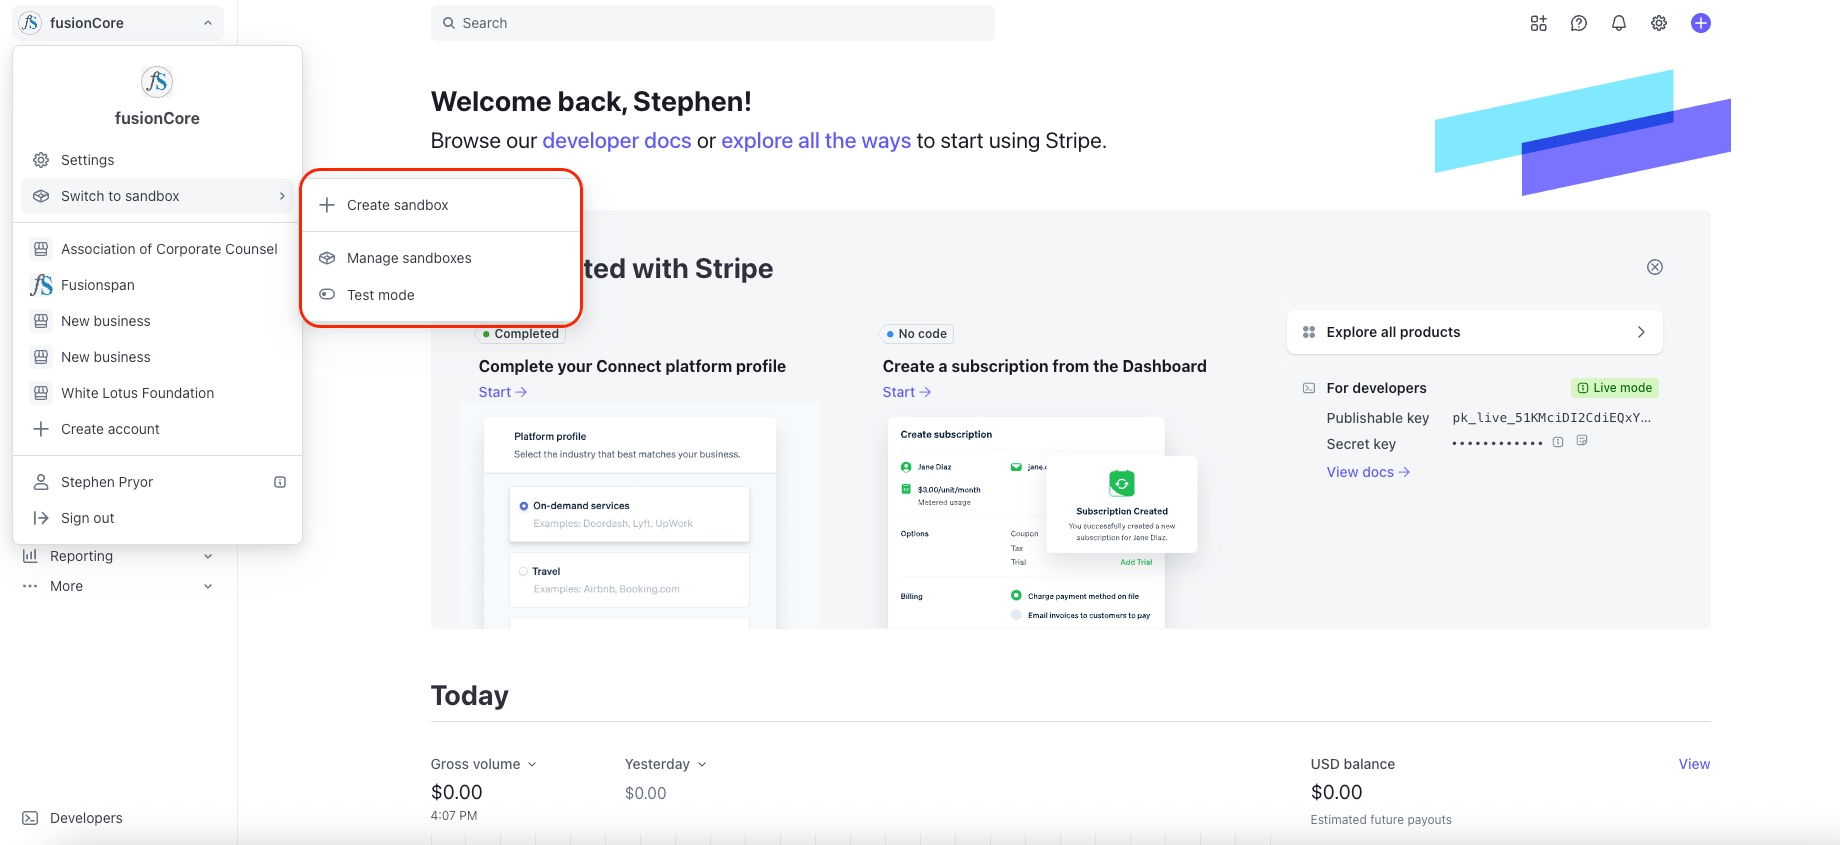
Task: Switch to Test mode
Action: click(441, 295)
